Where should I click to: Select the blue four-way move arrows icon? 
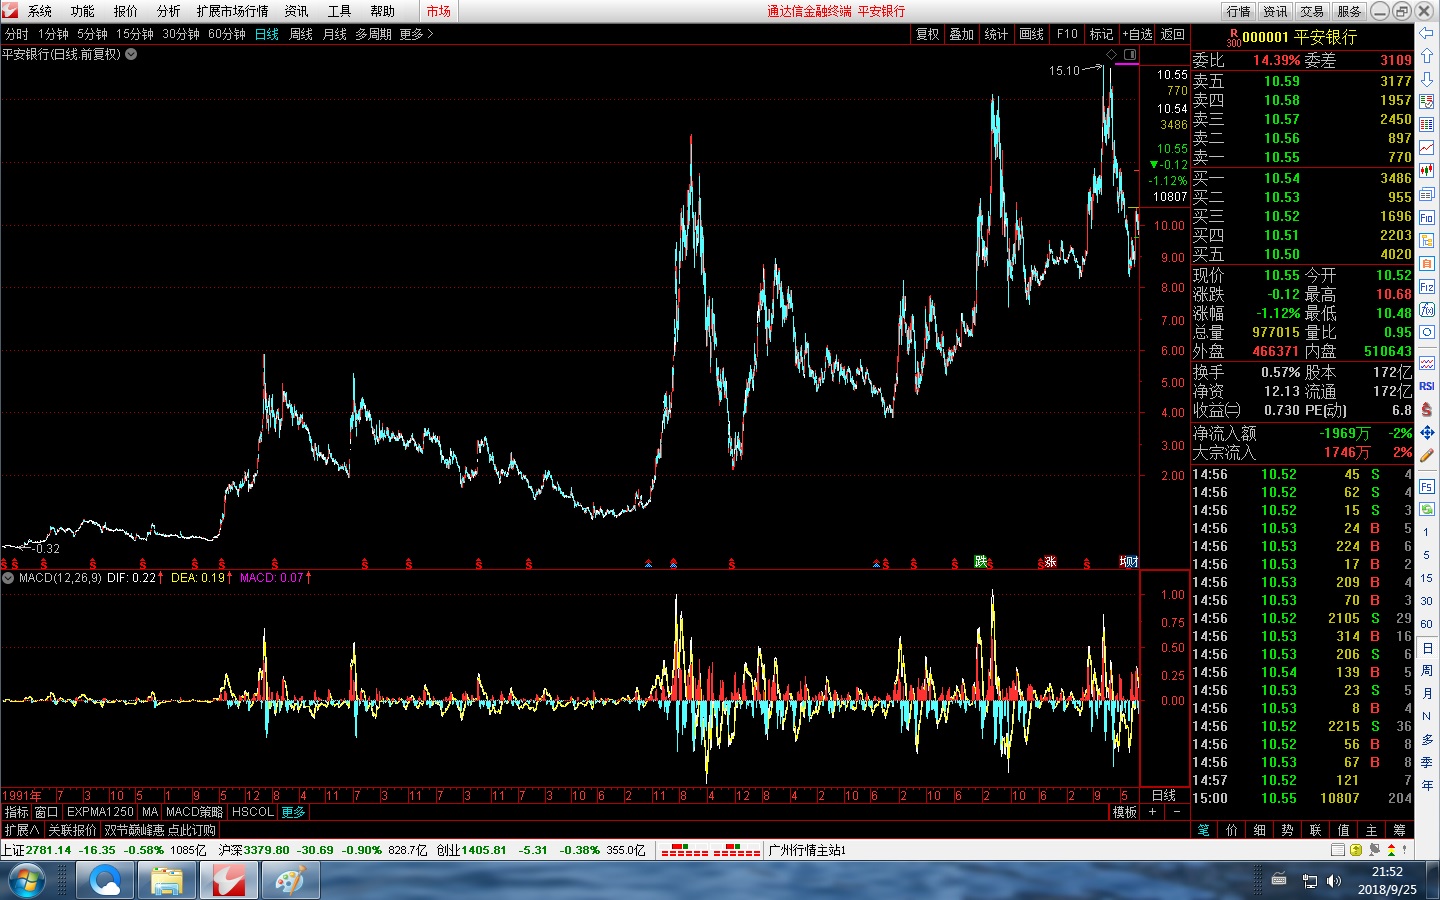[x=1427, y=432]
